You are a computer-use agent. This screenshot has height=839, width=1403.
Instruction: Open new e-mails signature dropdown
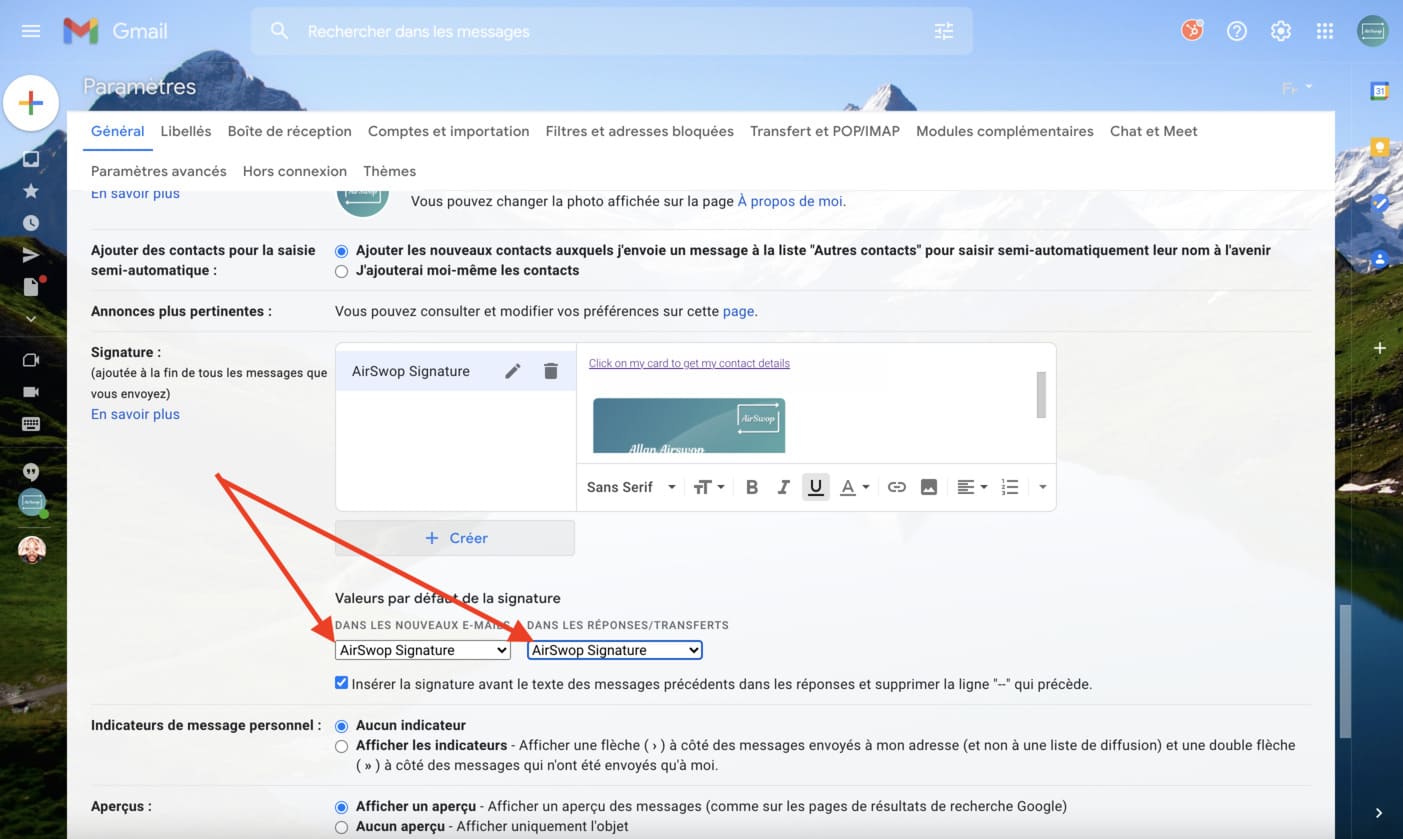coord(423,650)
